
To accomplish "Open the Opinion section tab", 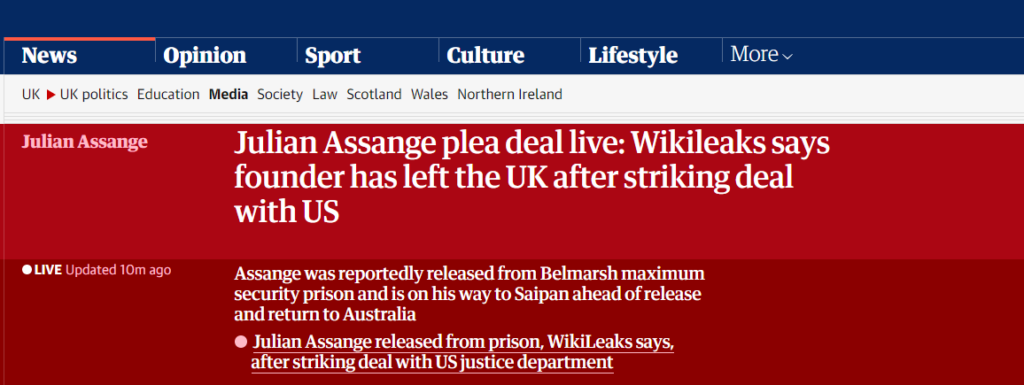I will click(204, 55).
